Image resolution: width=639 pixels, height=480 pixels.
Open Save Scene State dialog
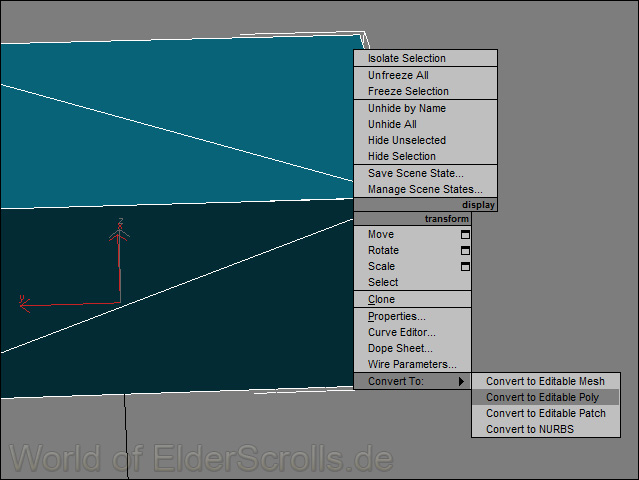click(415, 173)
